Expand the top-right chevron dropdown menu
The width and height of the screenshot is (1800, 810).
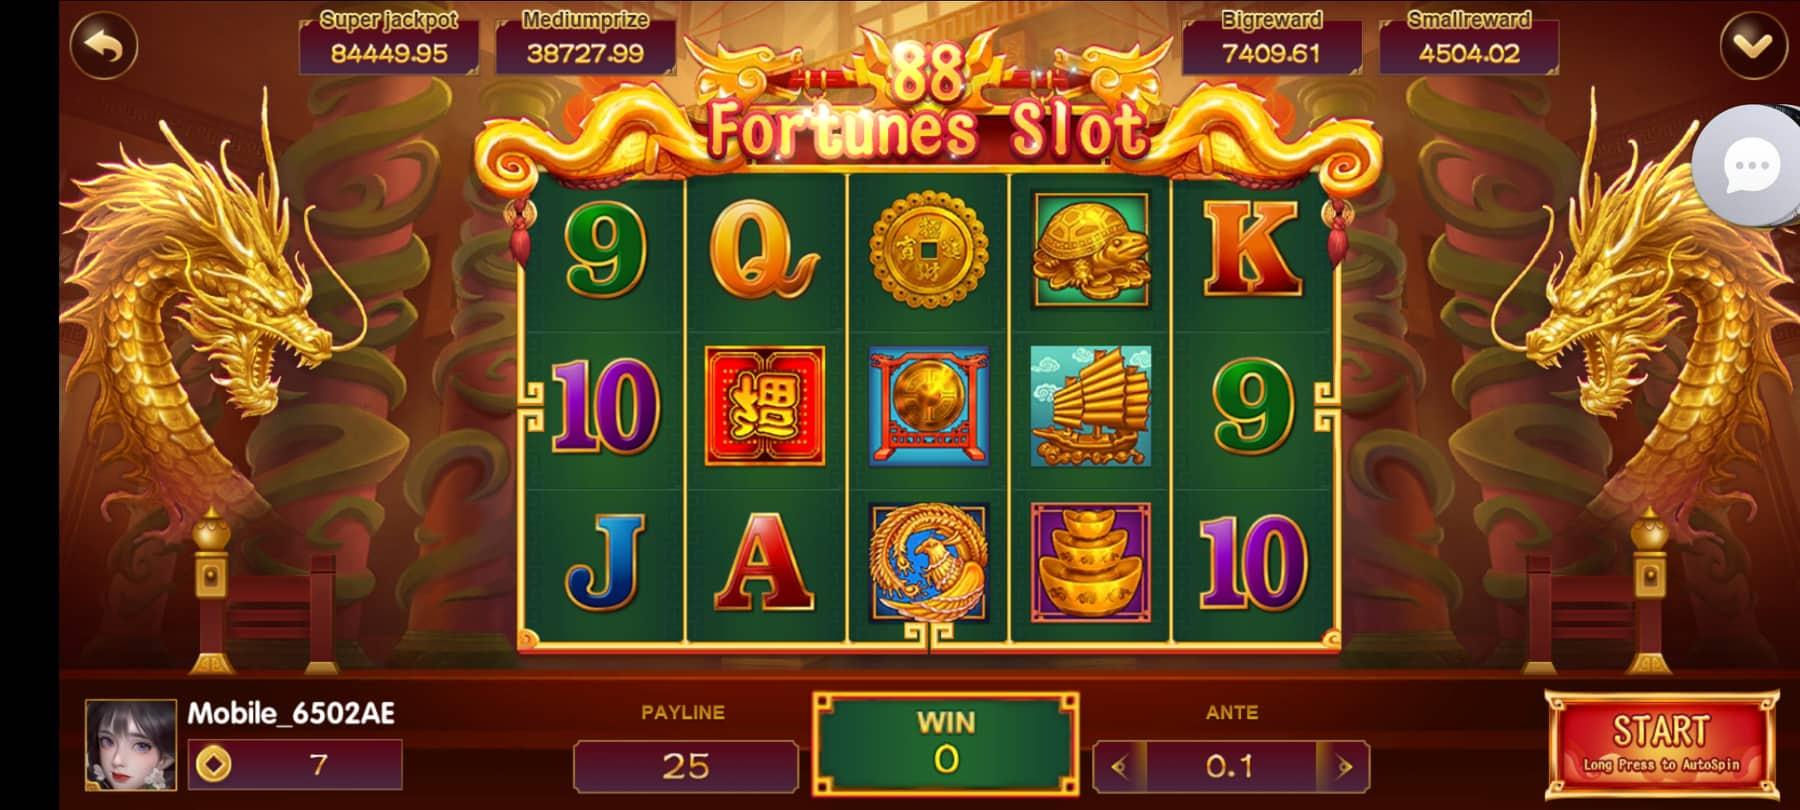click(1753, 45)
